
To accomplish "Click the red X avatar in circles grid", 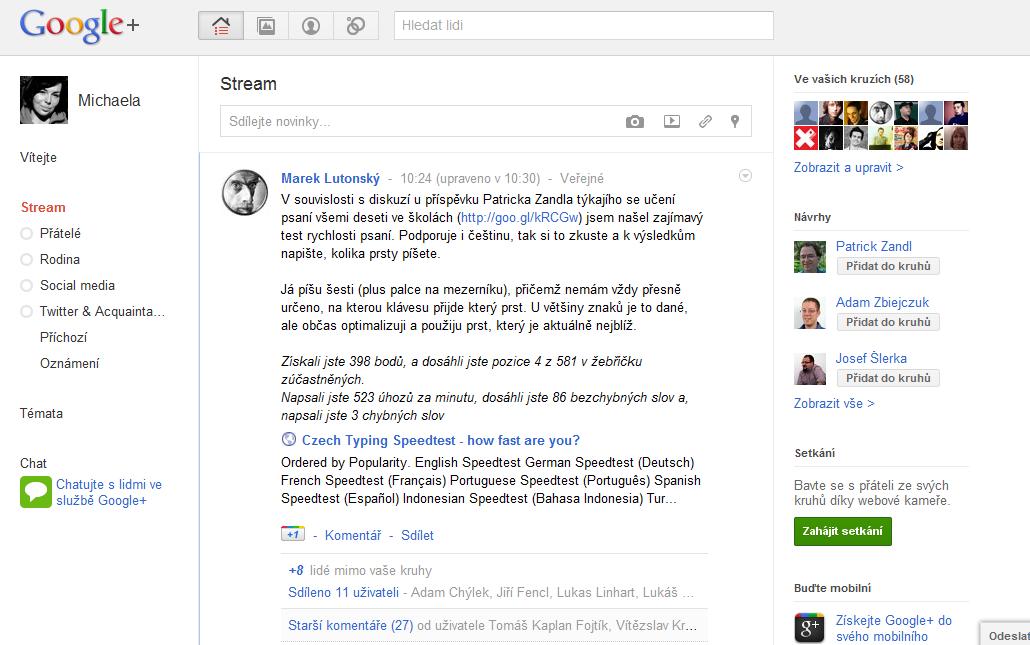I will [x=805, y=138].
